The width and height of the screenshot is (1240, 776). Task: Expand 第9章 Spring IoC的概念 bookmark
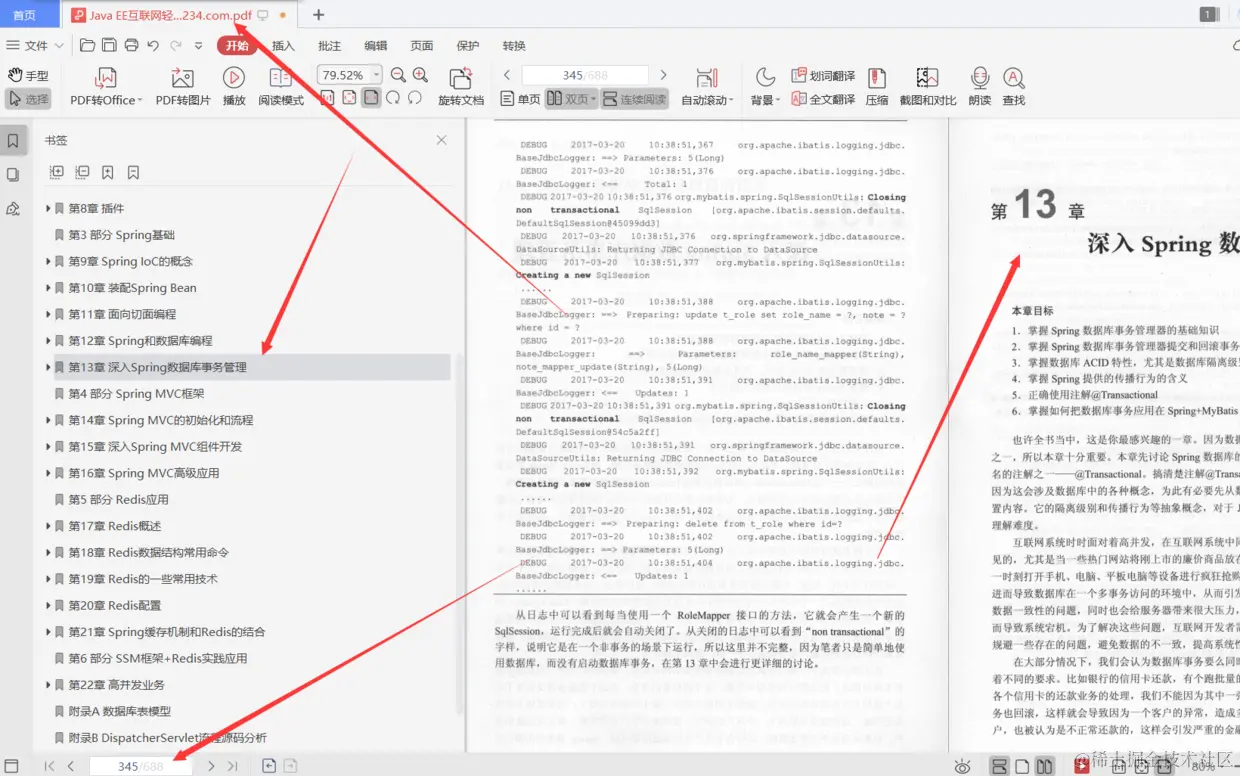[x=47, y=261]
